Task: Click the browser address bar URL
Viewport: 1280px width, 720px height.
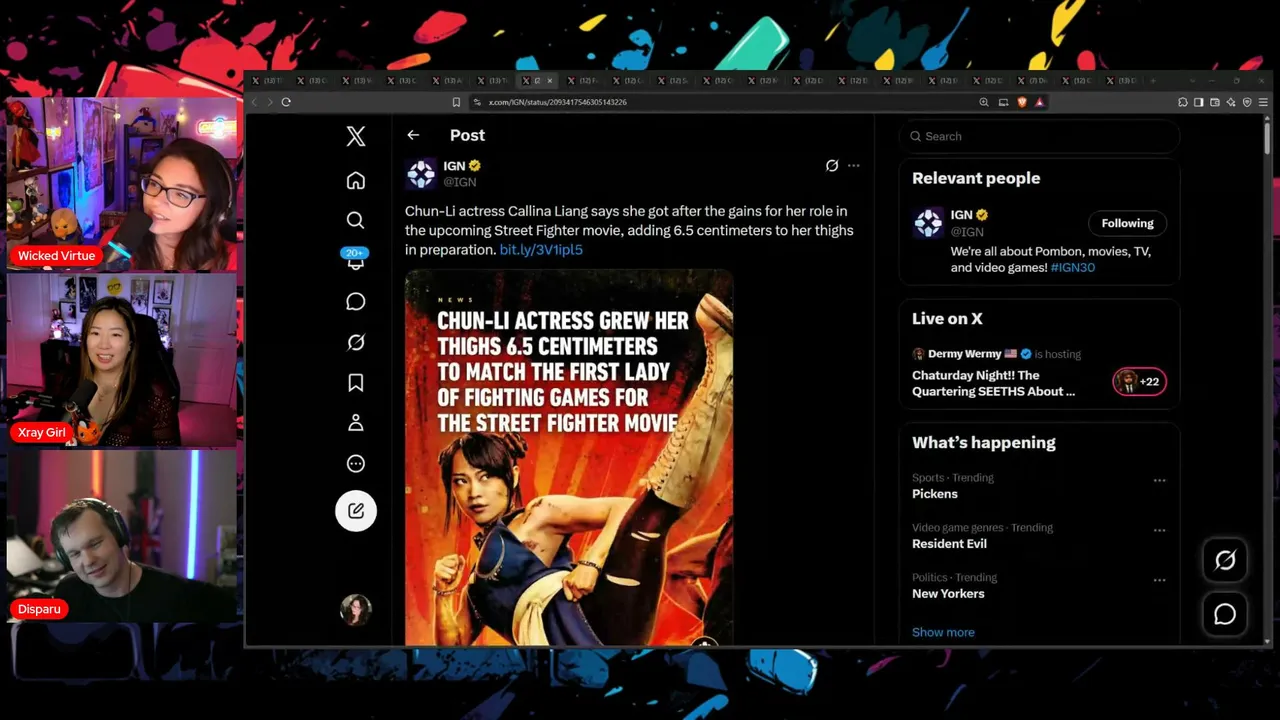Action: 558,102
